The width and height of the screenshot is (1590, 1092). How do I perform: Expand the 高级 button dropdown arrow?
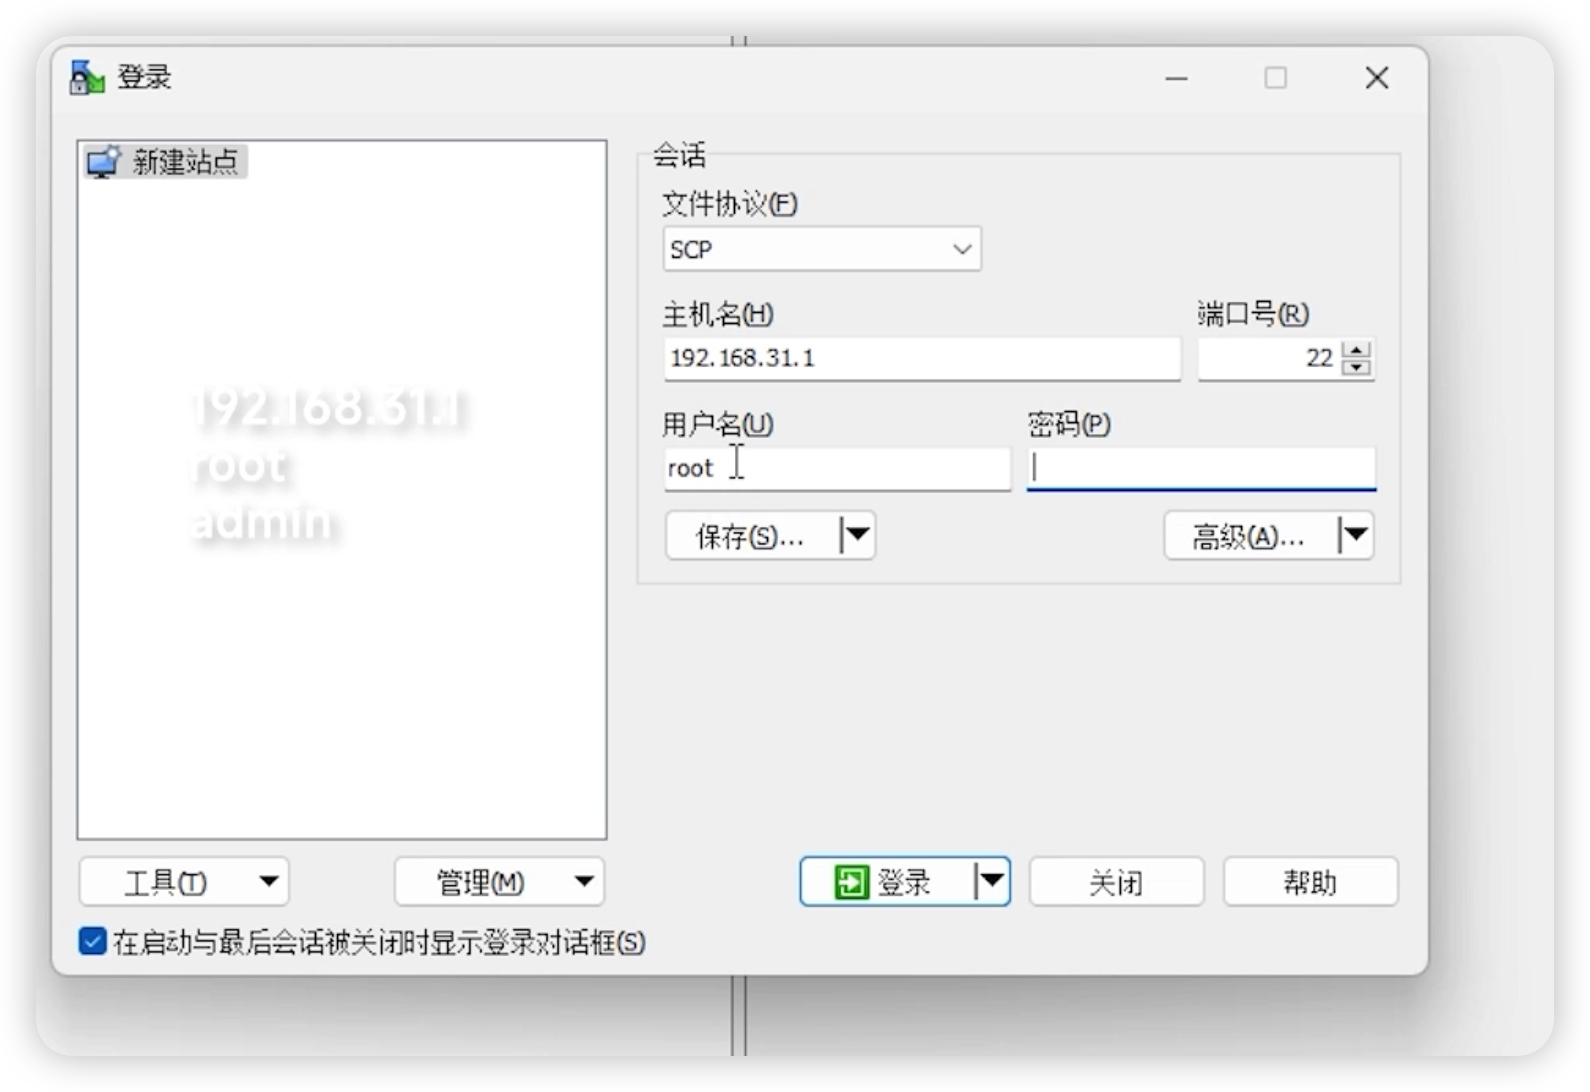[1356, 536]
